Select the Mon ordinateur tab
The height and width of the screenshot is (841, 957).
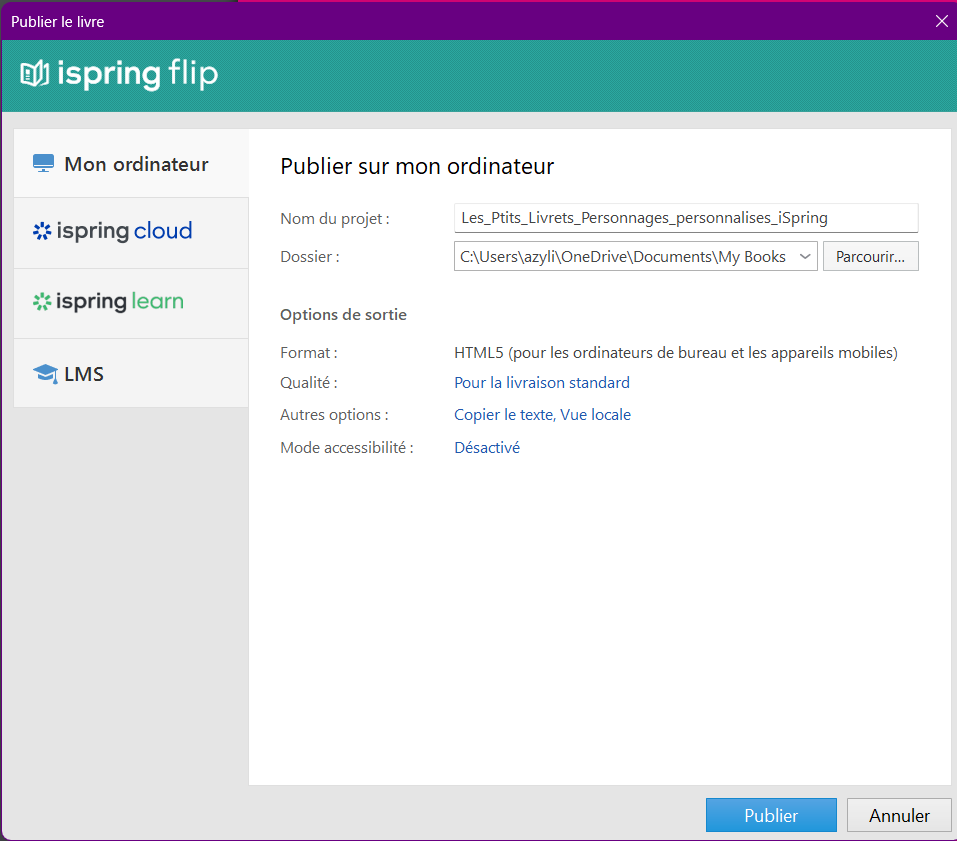136,164
